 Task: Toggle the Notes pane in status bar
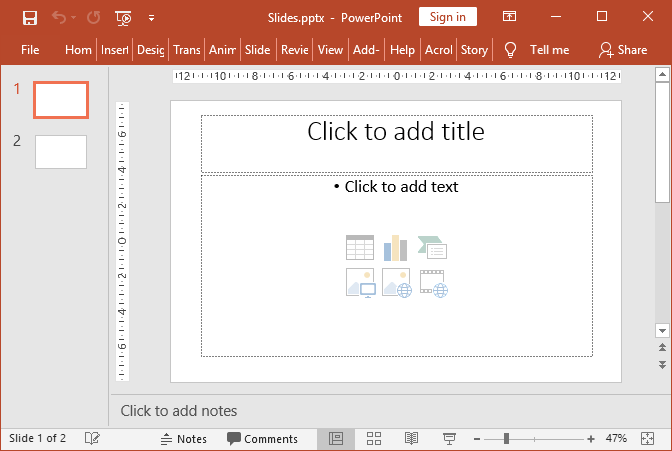[183, 439]
